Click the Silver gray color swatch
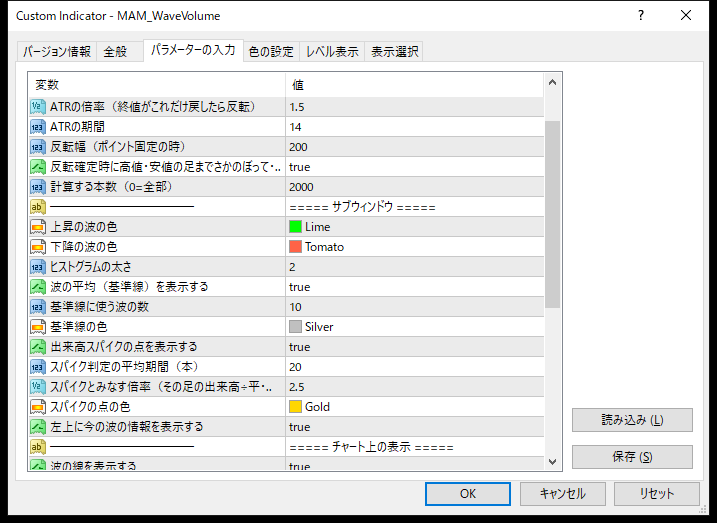 tap(295, 327)
